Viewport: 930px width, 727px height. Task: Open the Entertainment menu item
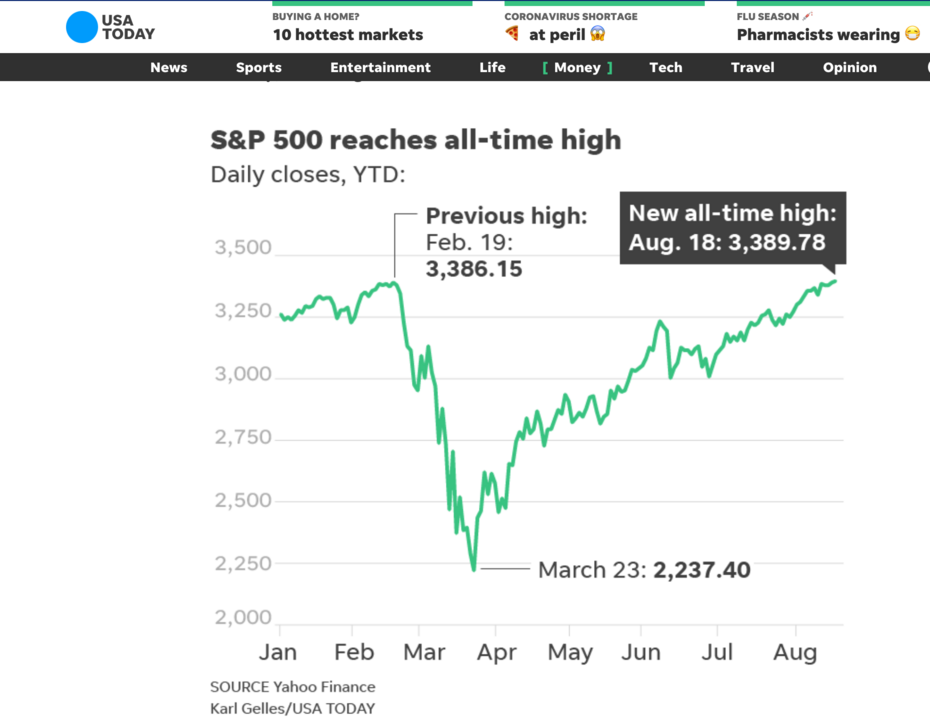380,67
